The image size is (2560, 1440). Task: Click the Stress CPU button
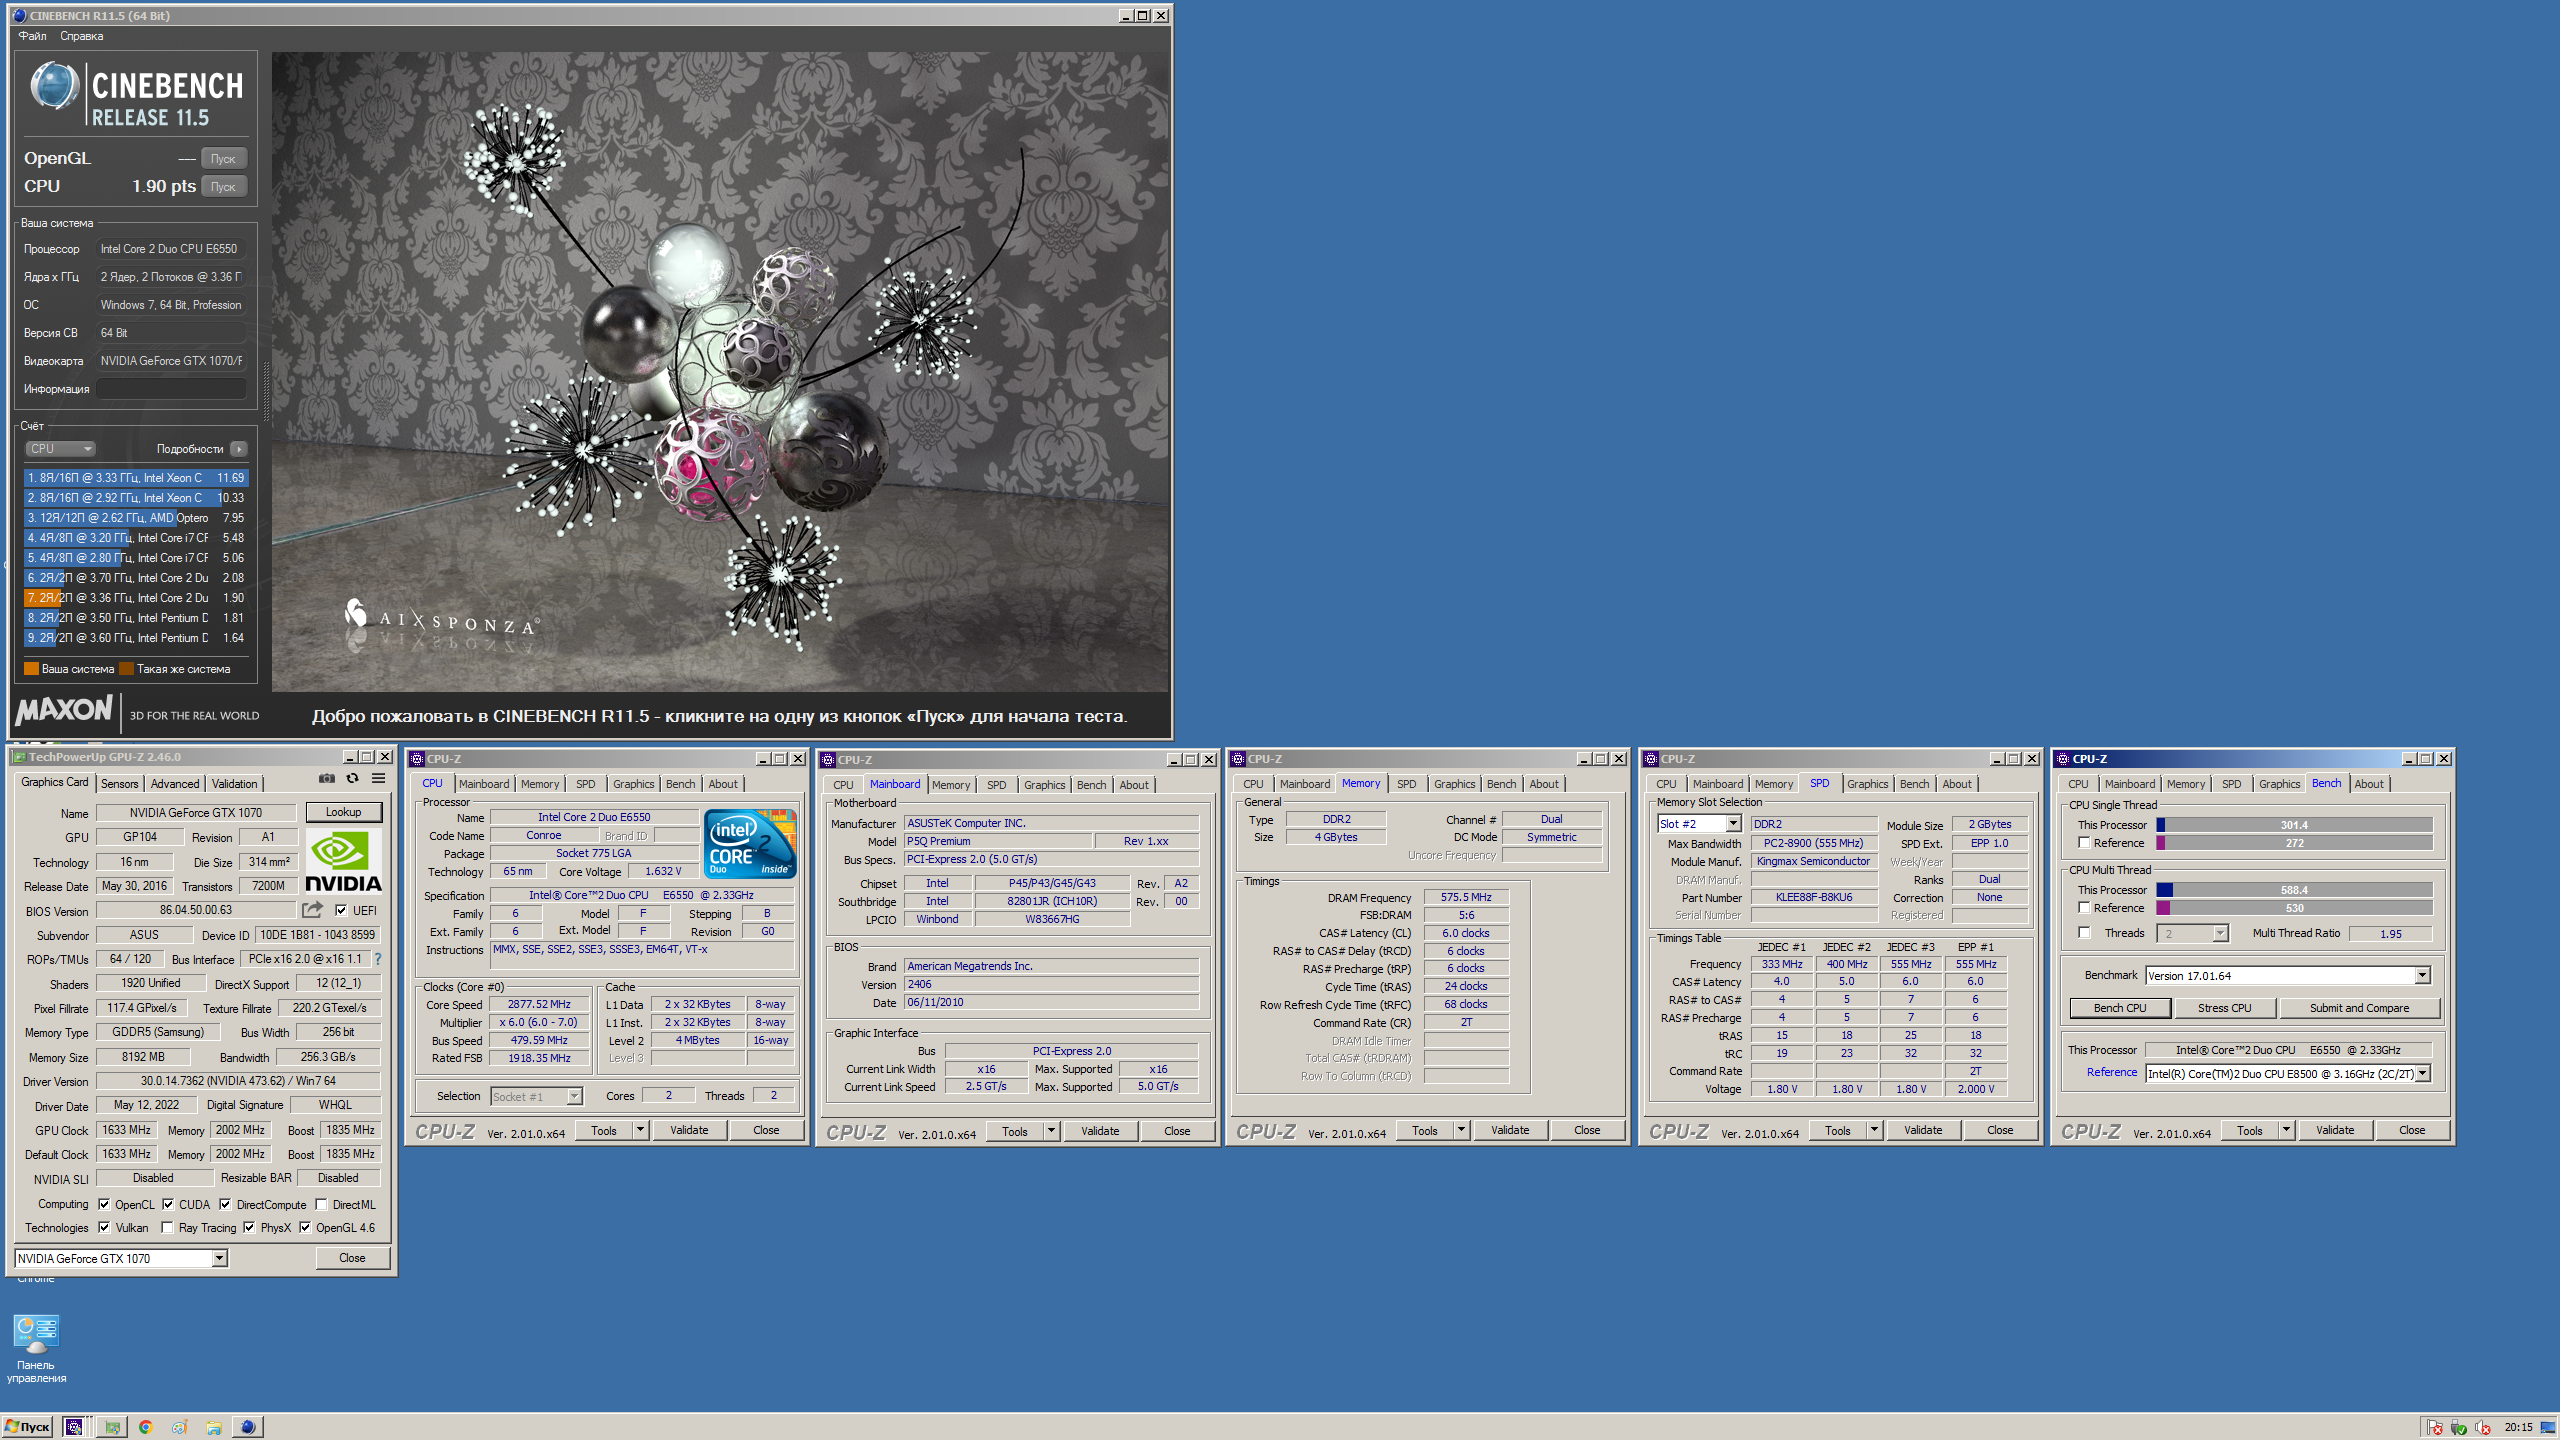[2224, 1008]
